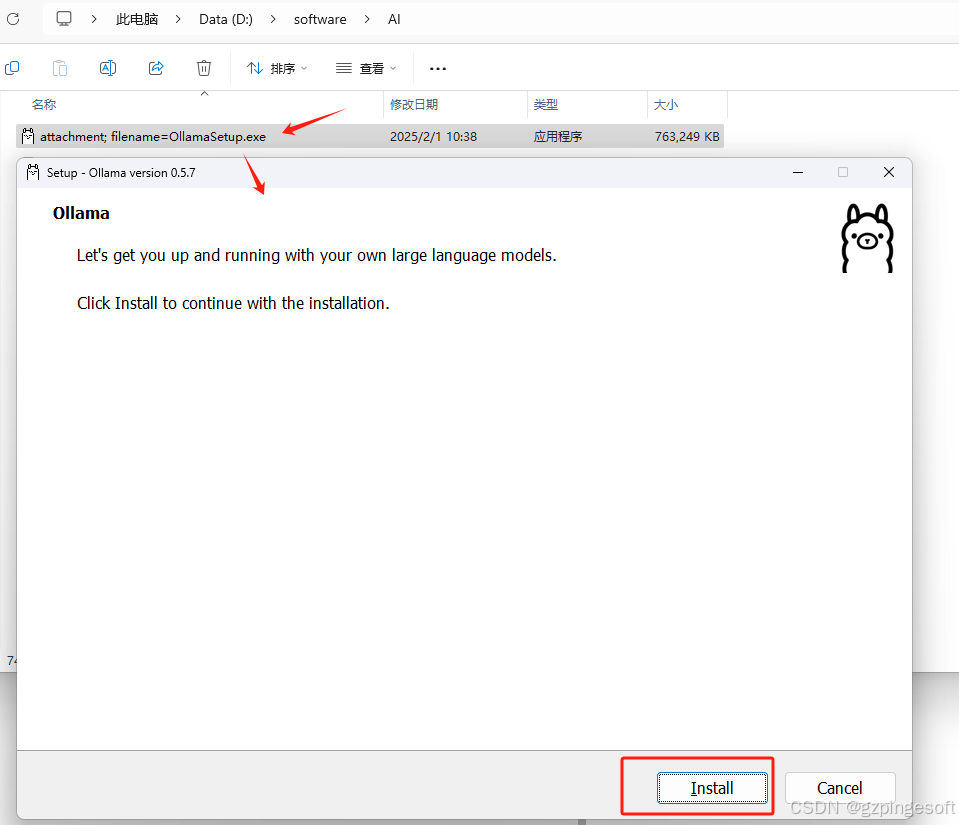Sort by 名称 column header

pos(44,105)
